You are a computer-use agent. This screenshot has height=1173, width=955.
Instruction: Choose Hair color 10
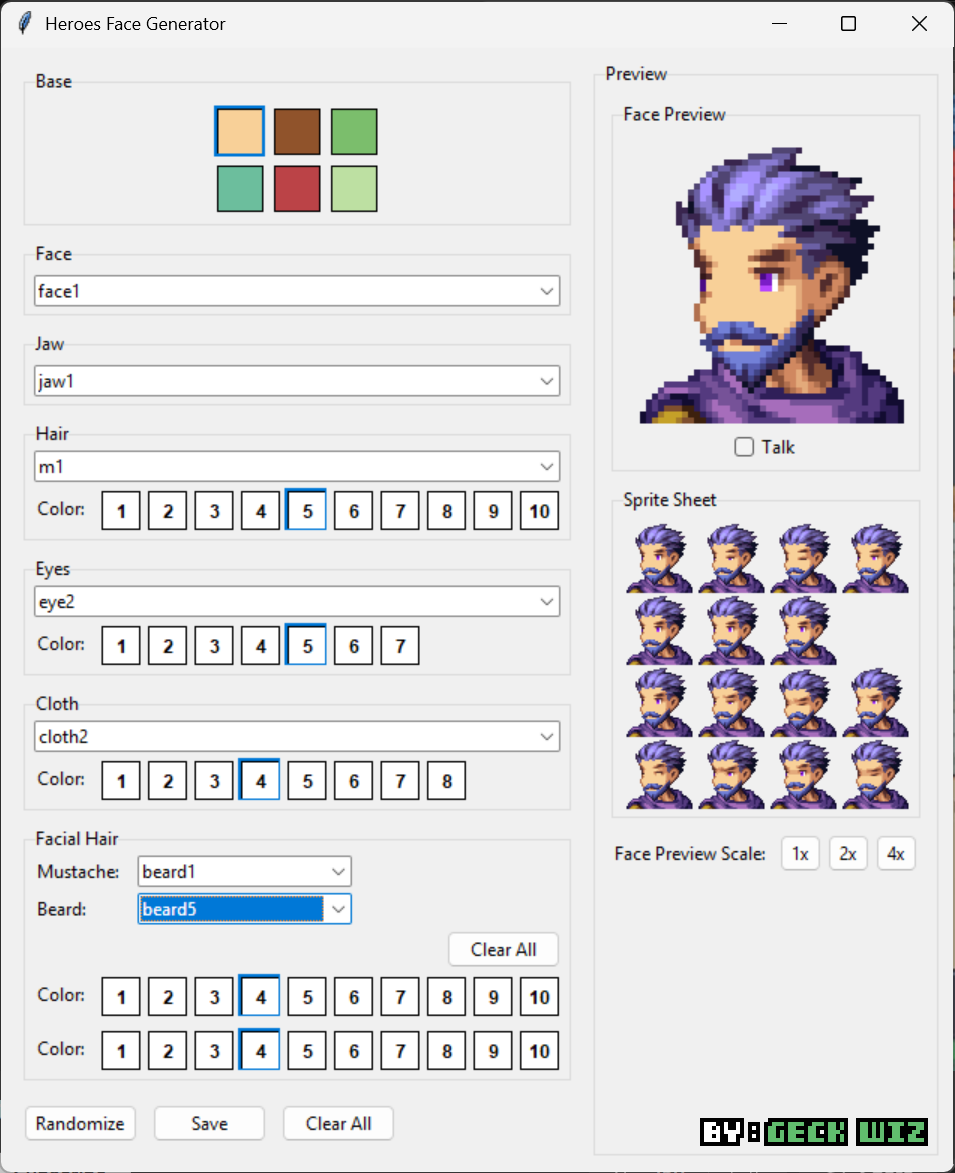tap(539, 511)
